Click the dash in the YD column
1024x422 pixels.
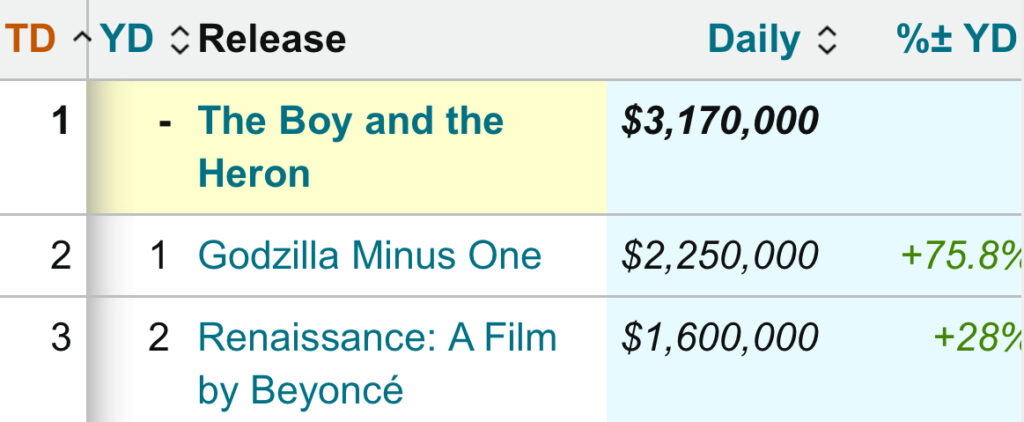165,122
